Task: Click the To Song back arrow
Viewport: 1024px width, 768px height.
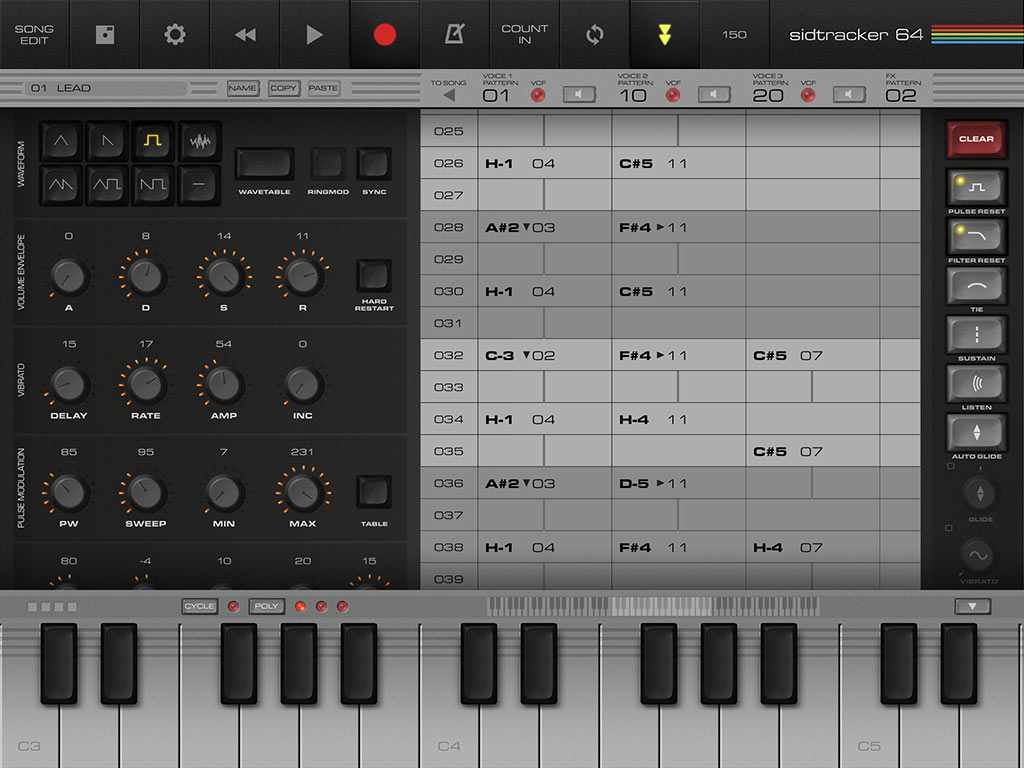Action: click(x=448, y=96)
